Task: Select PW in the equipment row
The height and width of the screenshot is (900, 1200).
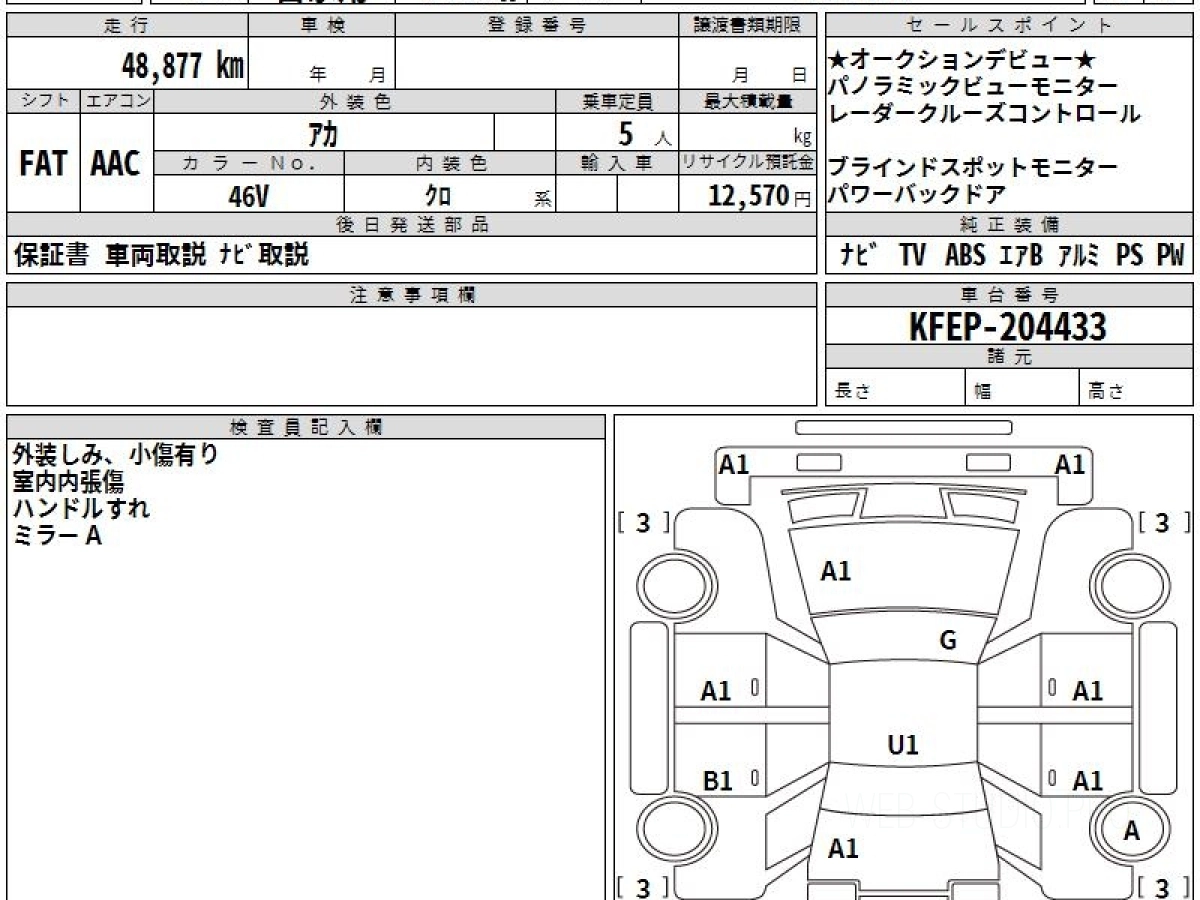Action: [x=1170, y=256]
